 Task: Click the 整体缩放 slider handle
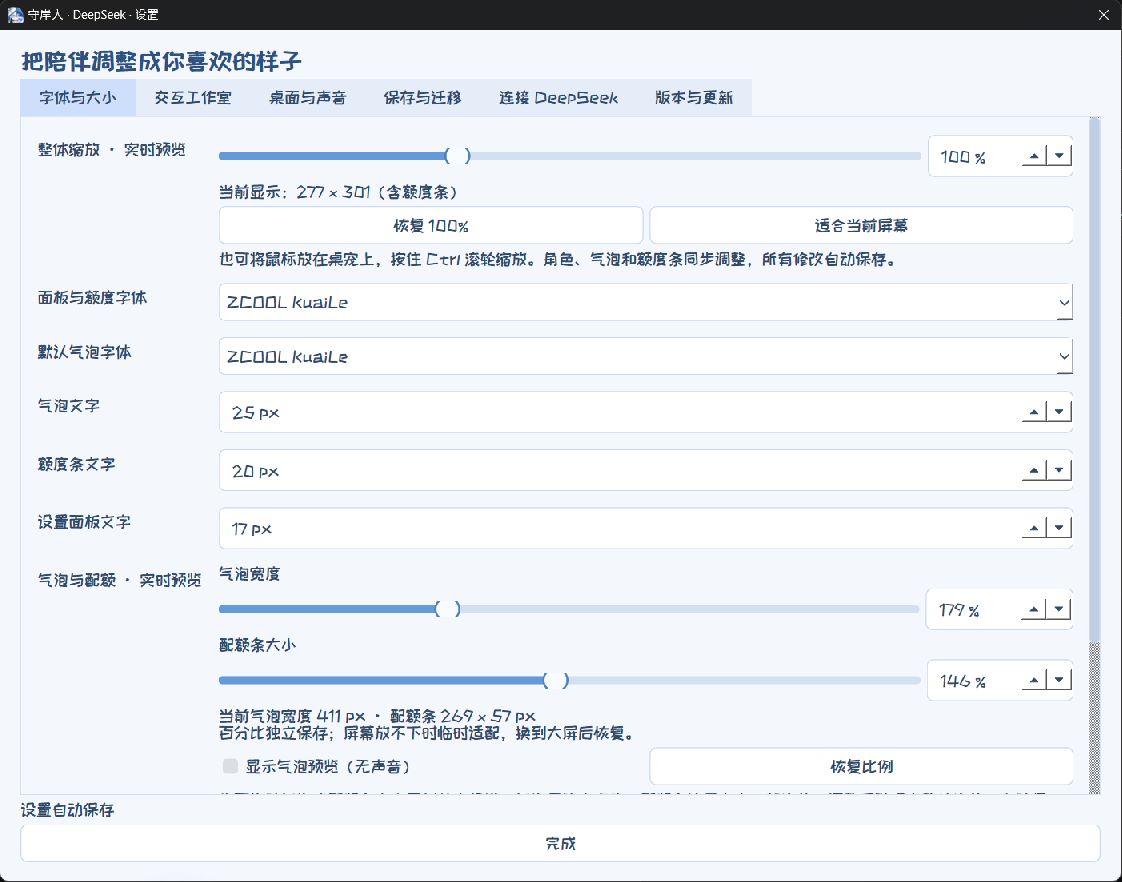(458, 155)
